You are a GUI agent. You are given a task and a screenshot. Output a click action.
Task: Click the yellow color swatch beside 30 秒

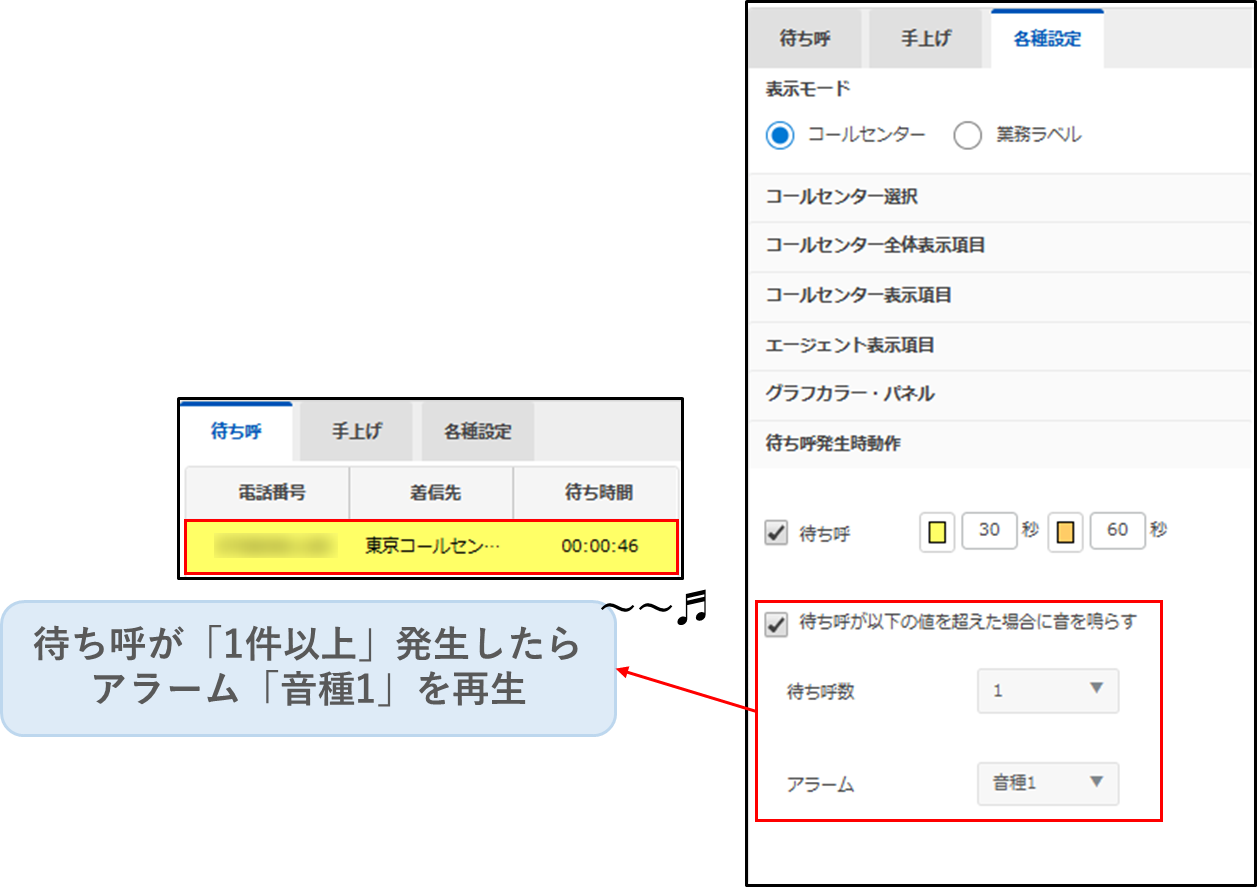point(937,531)
